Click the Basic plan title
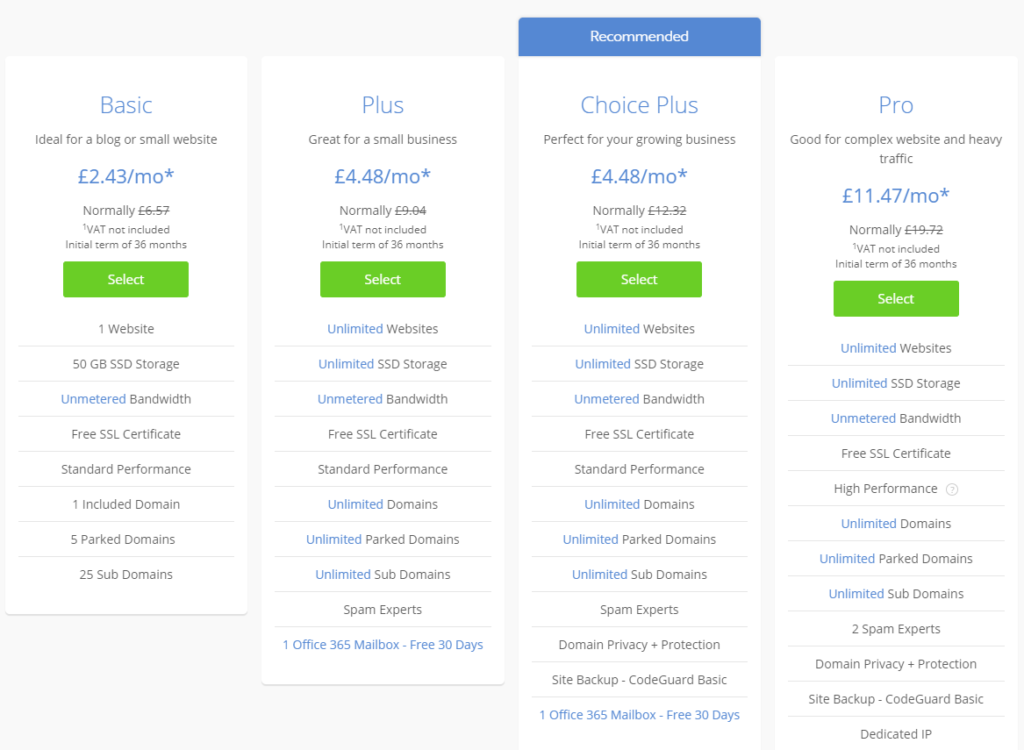The height and width of the screenshot is (750, 1024). [126, 105]
